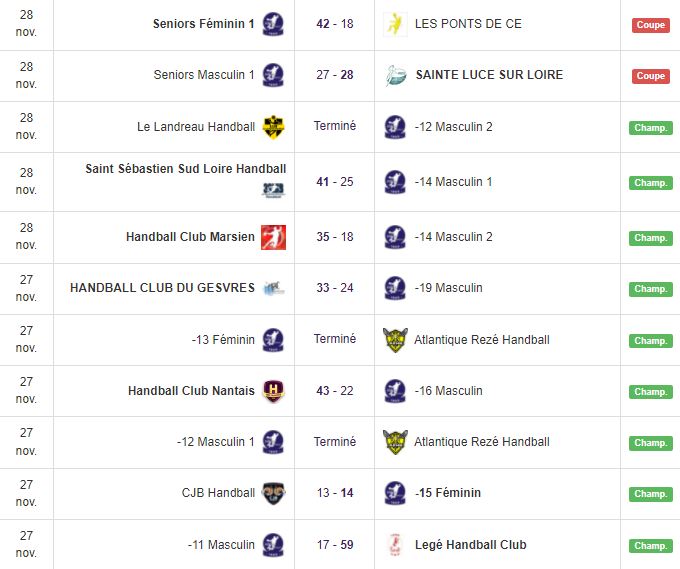Click Champ. badge on Le Landreau match
This screenshot has width=680, height=569.
650,128
